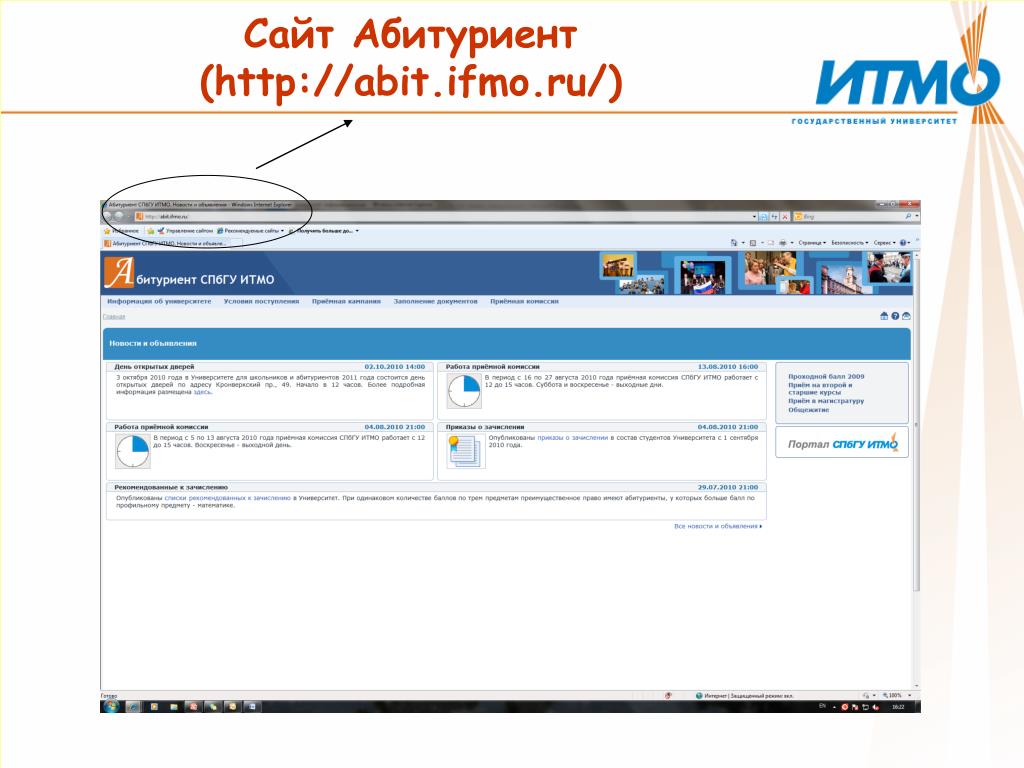Follow the здесь link in open-day news
The height and width of the screenshot is (768, 1024).
pos(202,392)
